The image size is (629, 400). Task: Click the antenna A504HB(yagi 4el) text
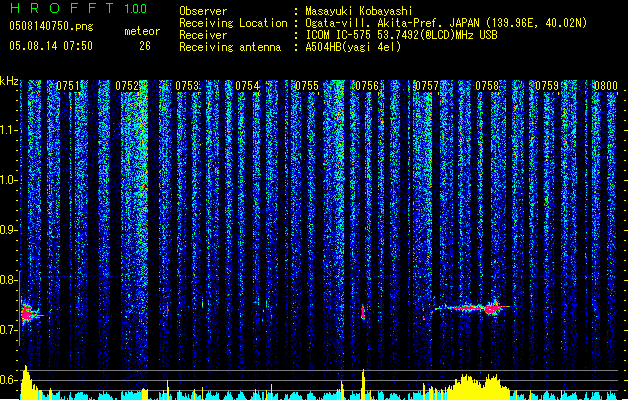pos(353,47)
